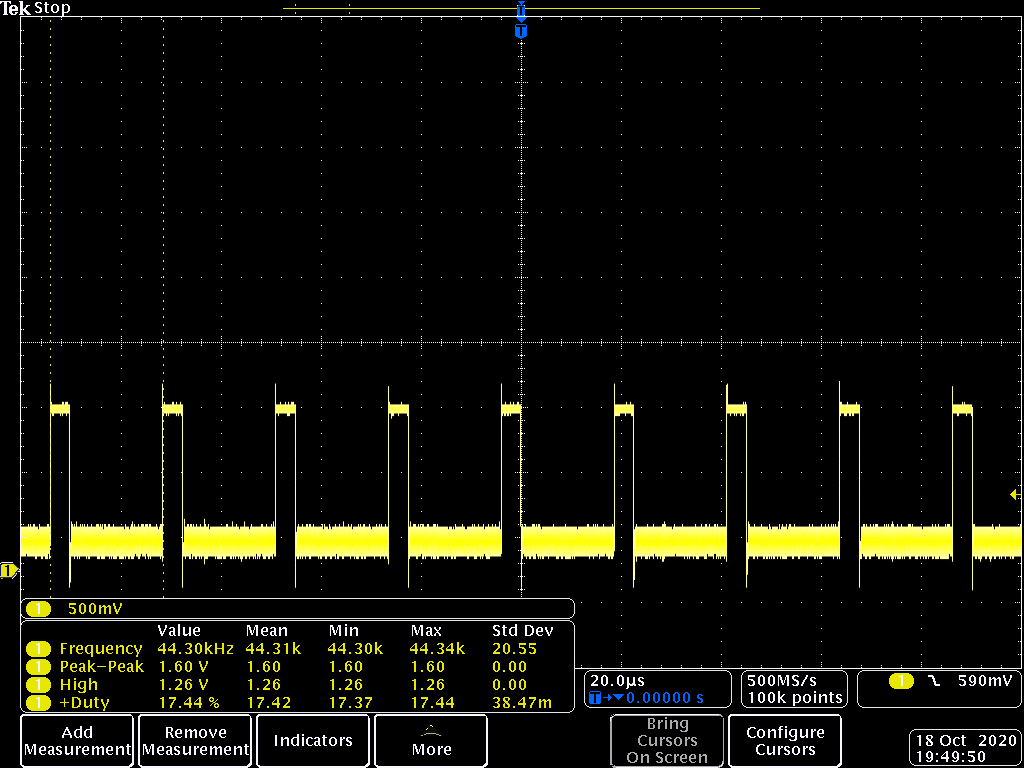The width and height of the screenshot is (1024, 768).
Task: Select the 590mV trigger level readout
Action: coord(984,681)
